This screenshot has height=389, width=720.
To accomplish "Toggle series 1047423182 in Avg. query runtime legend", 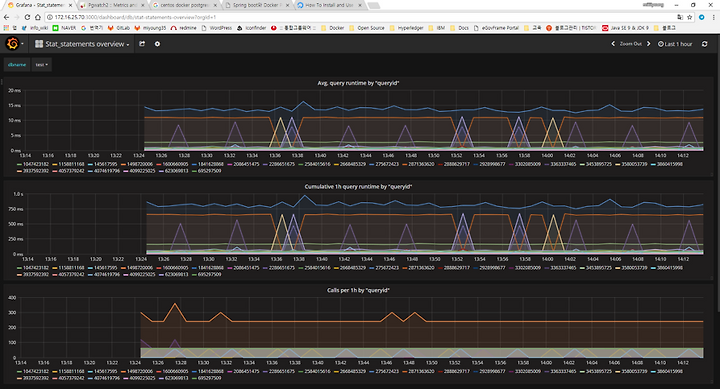I will click(33, 164).
